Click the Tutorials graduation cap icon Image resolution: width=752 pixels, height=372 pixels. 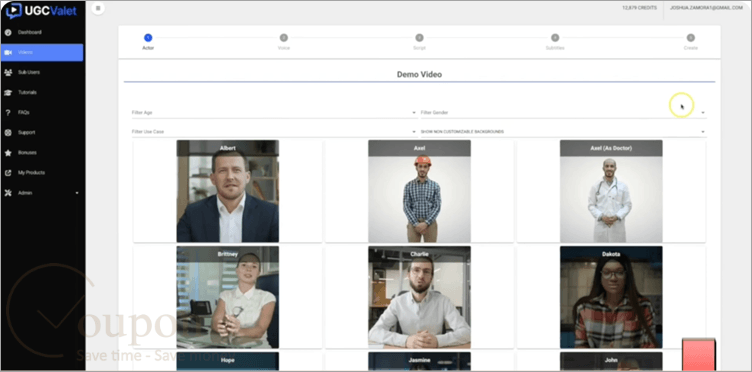8,93
